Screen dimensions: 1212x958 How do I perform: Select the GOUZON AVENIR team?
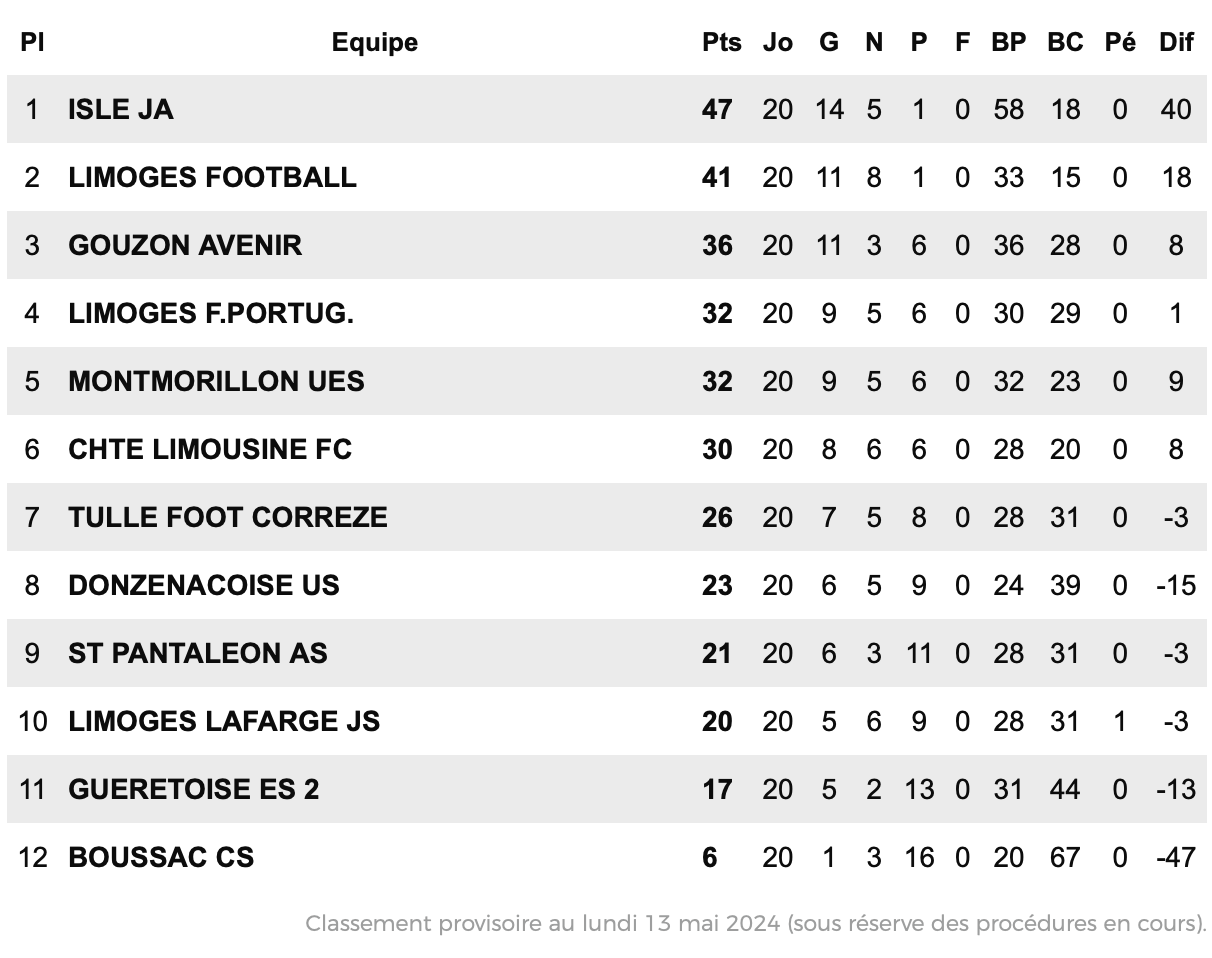click(x=185, y=245)
